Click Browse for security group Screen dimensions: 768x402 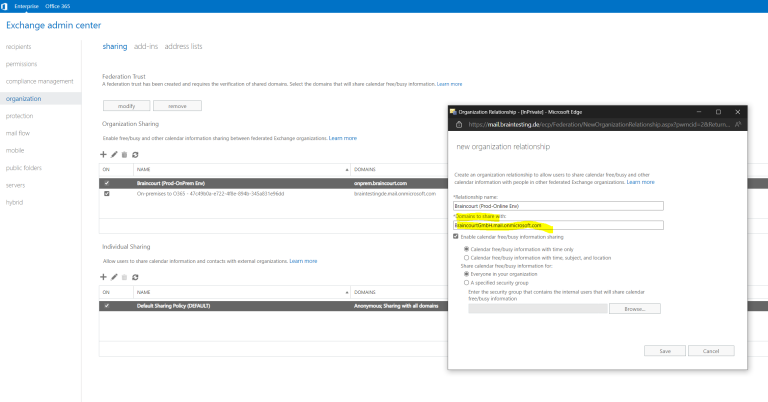point(635,309)
